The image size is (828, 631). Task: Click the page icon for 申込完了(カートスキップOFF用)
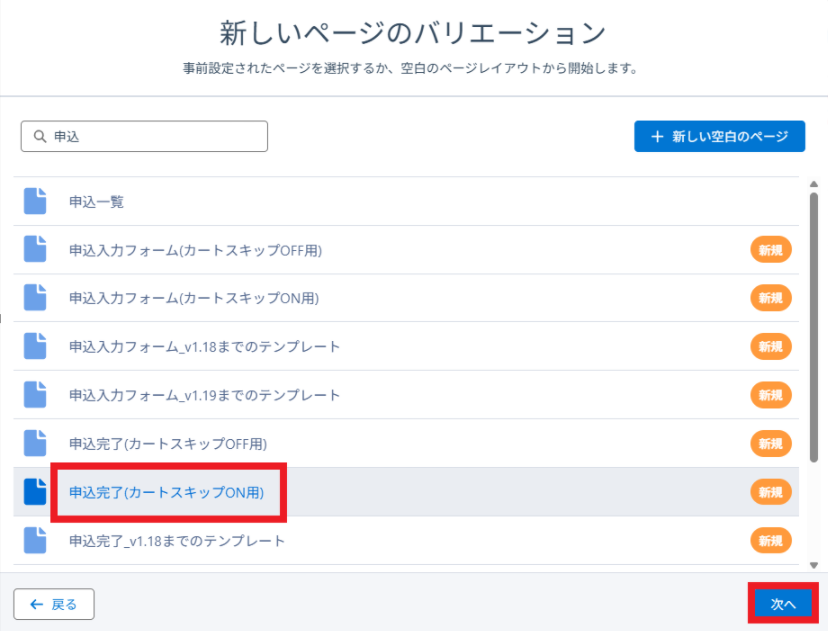pyautogui.click(x=35, y=443)
